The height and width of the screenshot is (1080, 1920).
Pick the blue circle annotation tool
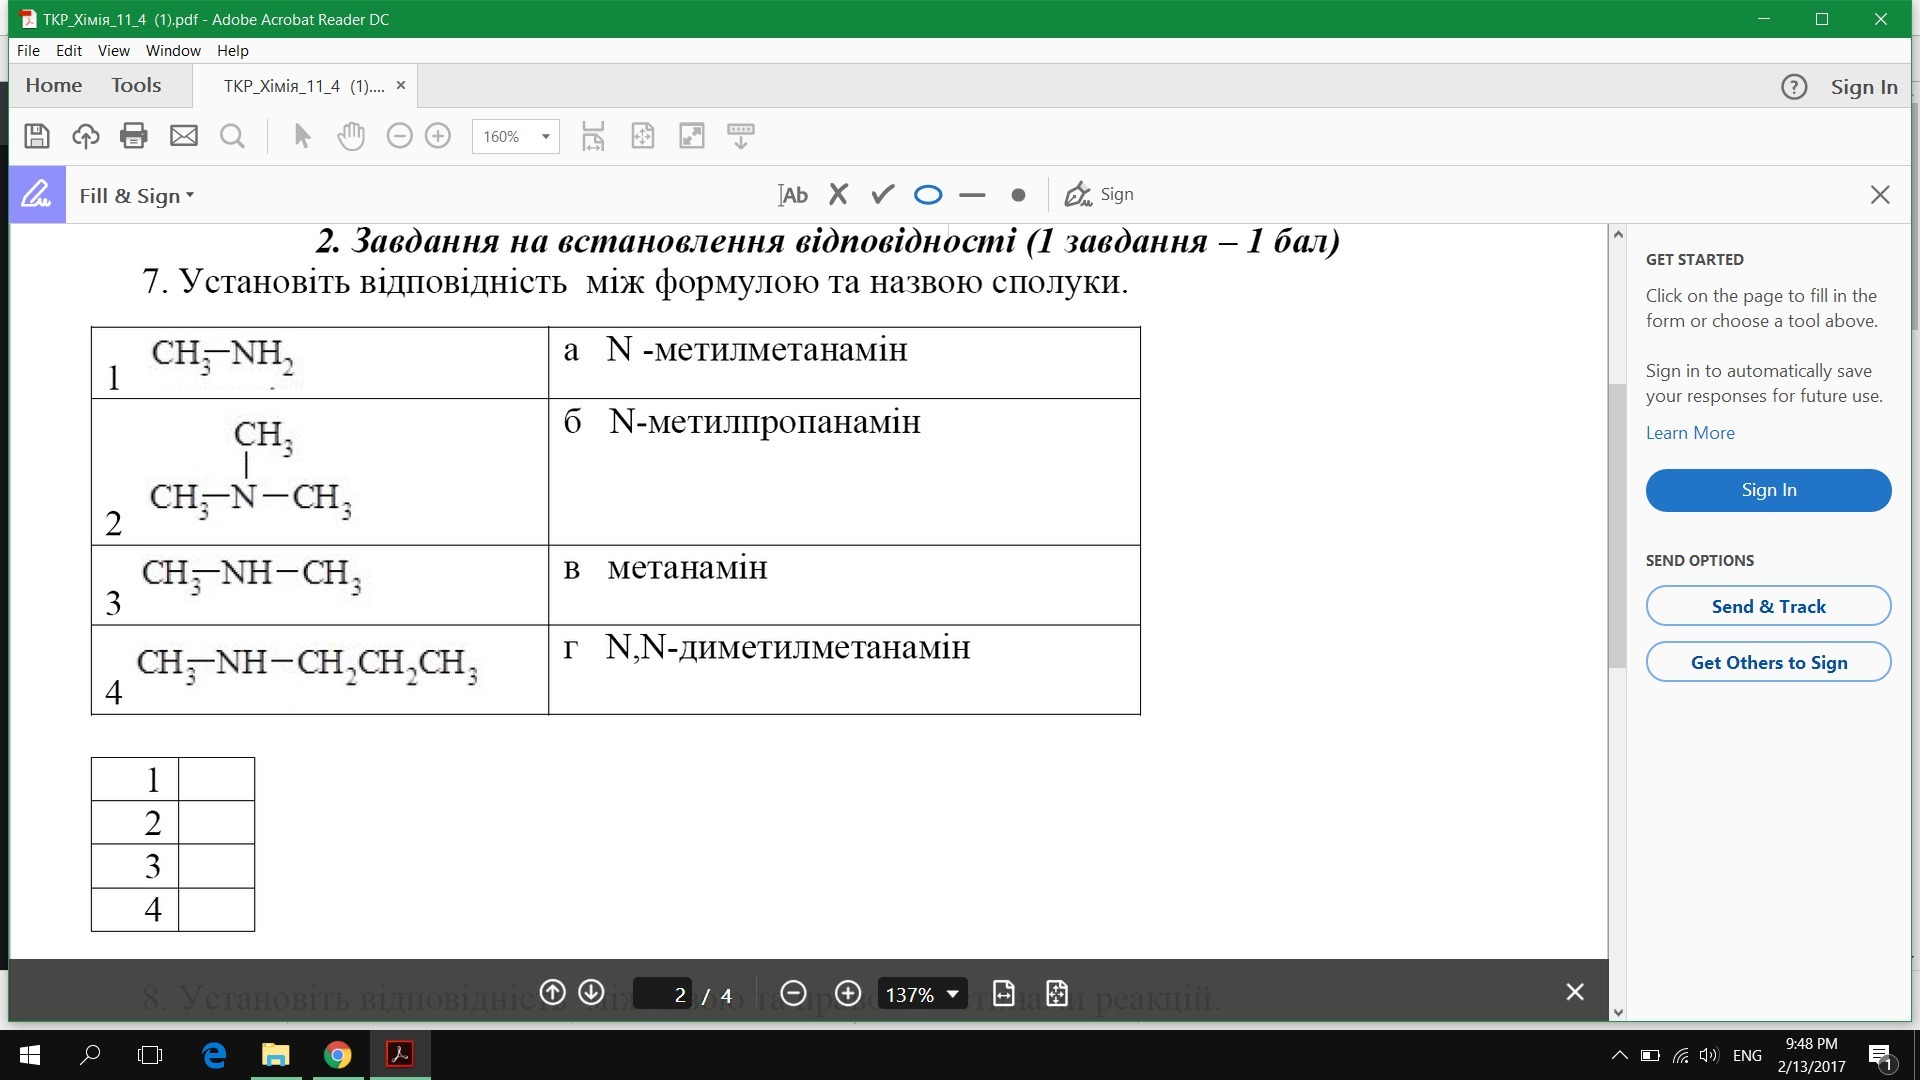[x=928, y=195]
